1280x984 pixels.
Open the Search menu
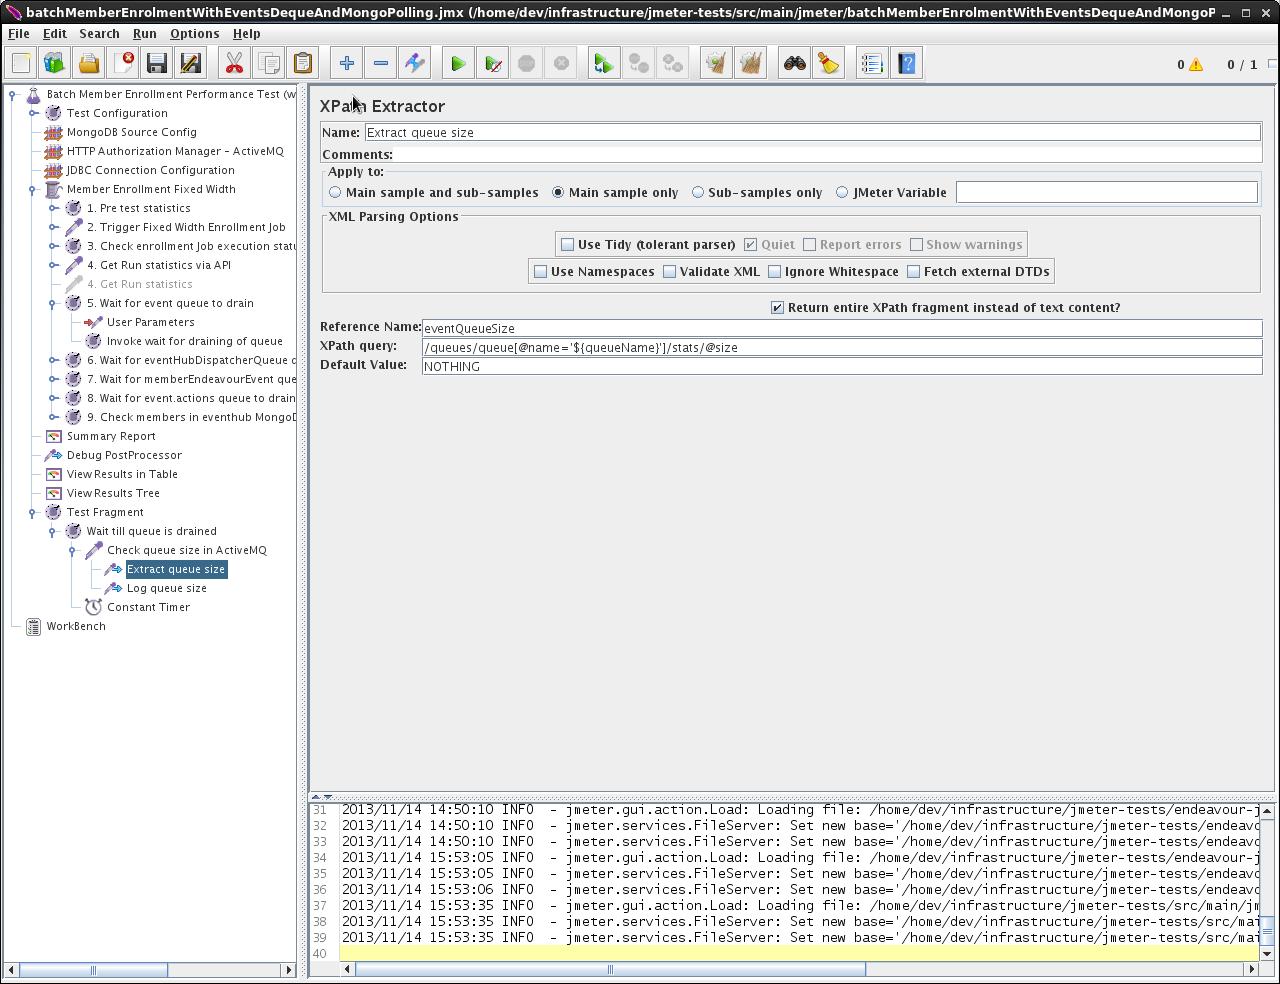[99, 33]
